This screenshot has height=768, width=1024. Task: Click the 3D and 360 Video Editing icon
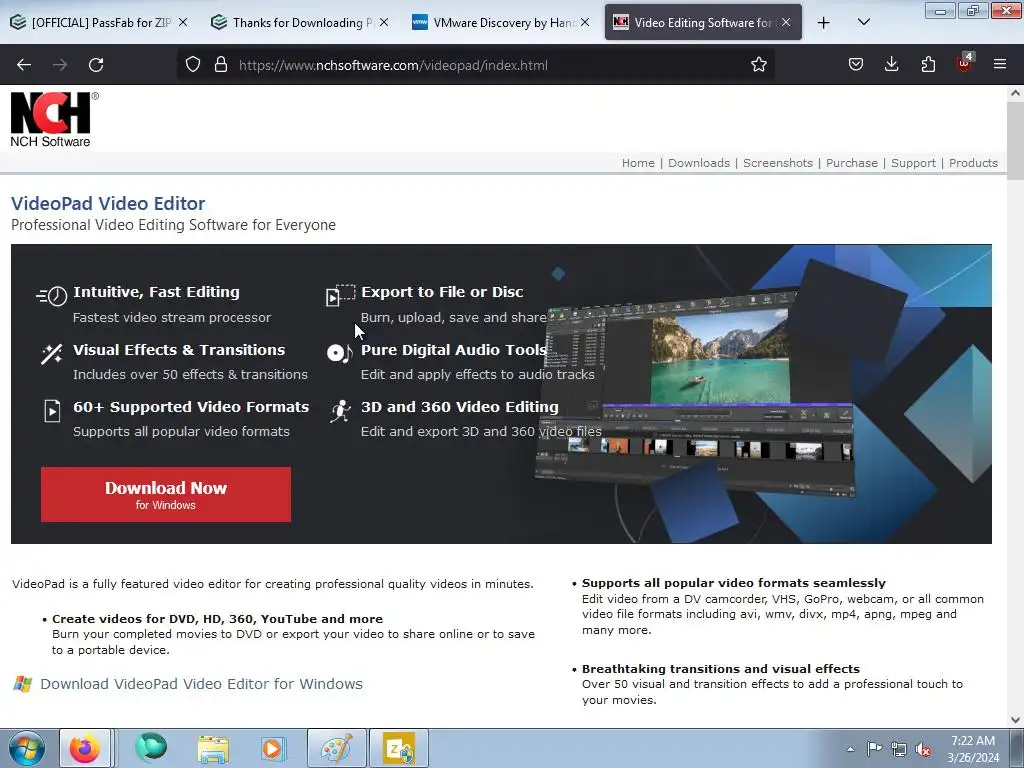pyautogui.click(x=340, y=411)
